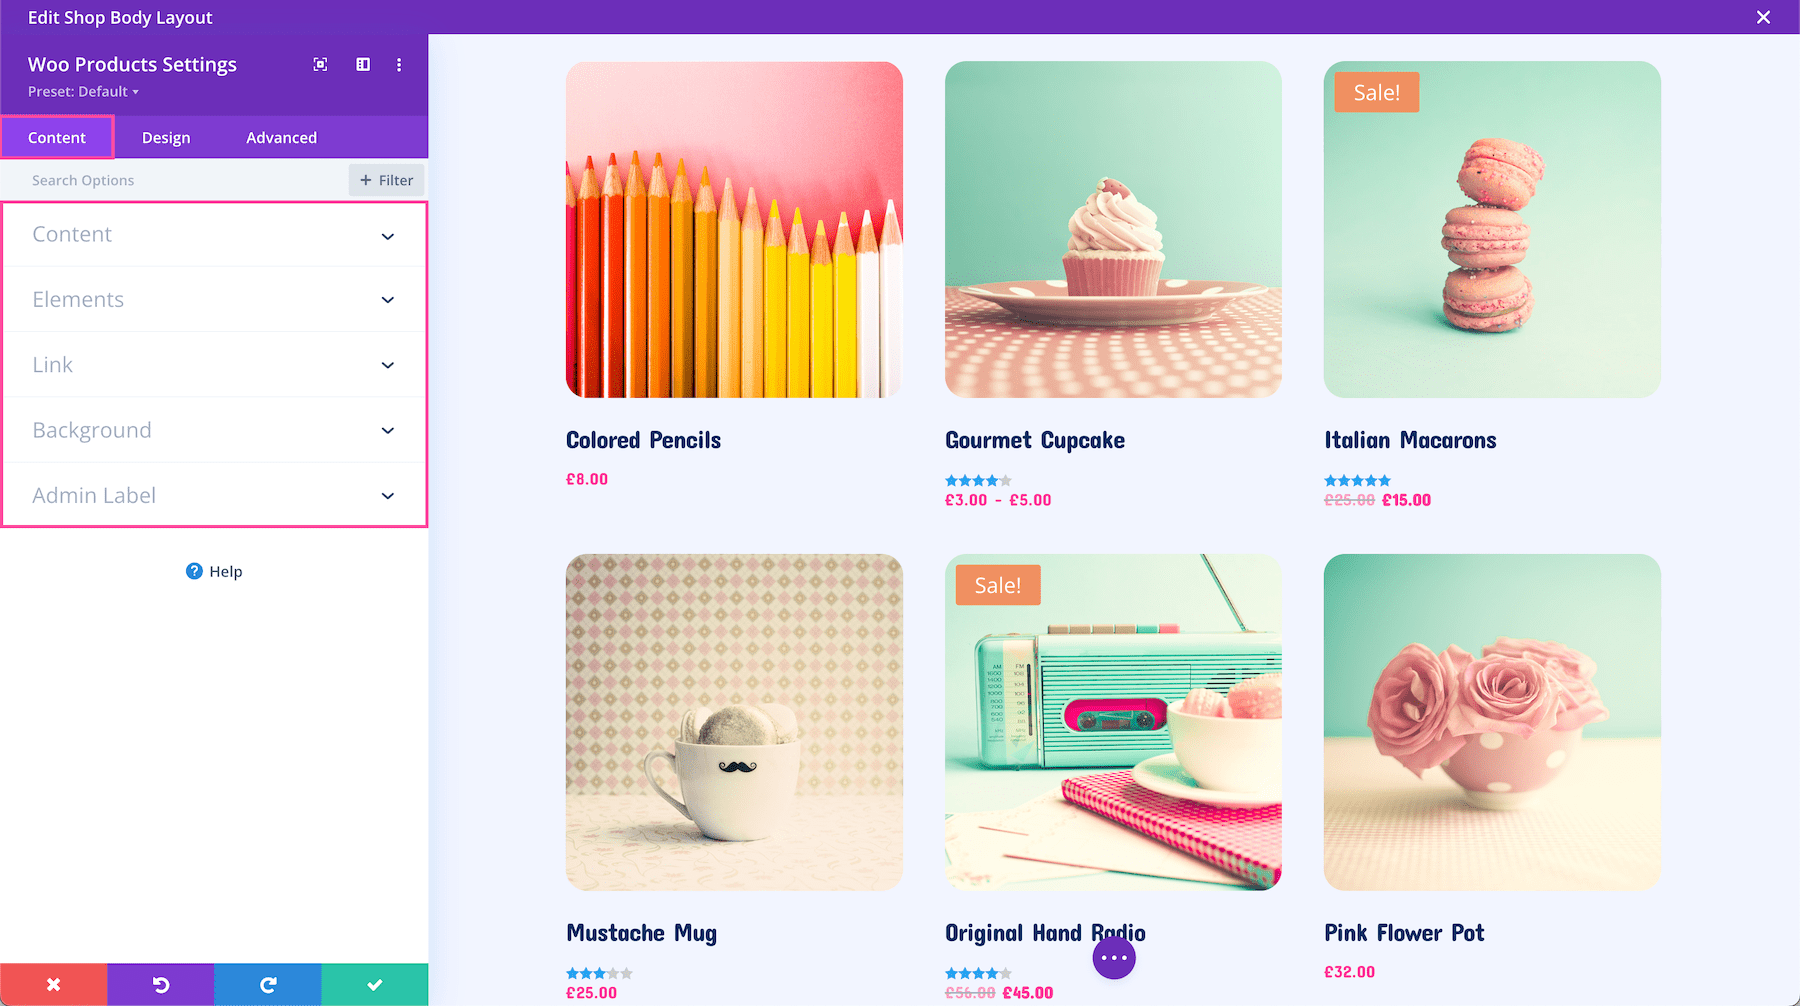Click the purple undo arrow button
1800x1006 pixels.
(x=161, y=985)
